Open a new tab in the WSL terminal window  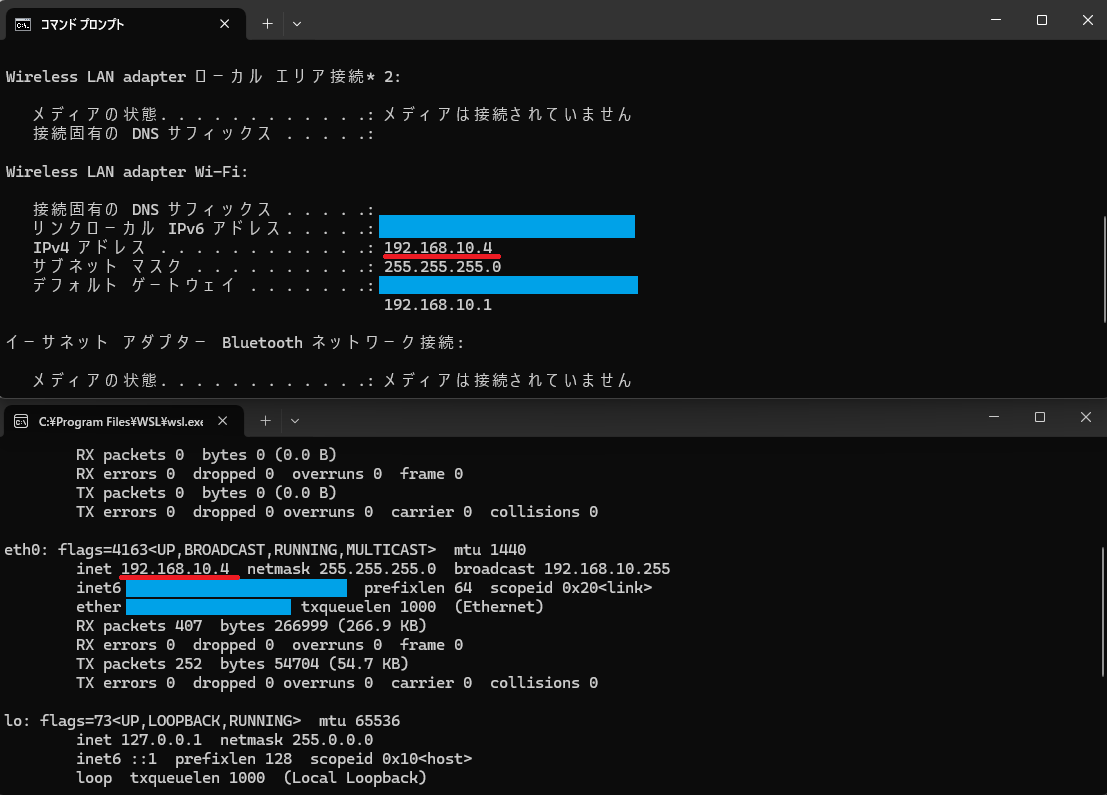click(x=266, y=420)
